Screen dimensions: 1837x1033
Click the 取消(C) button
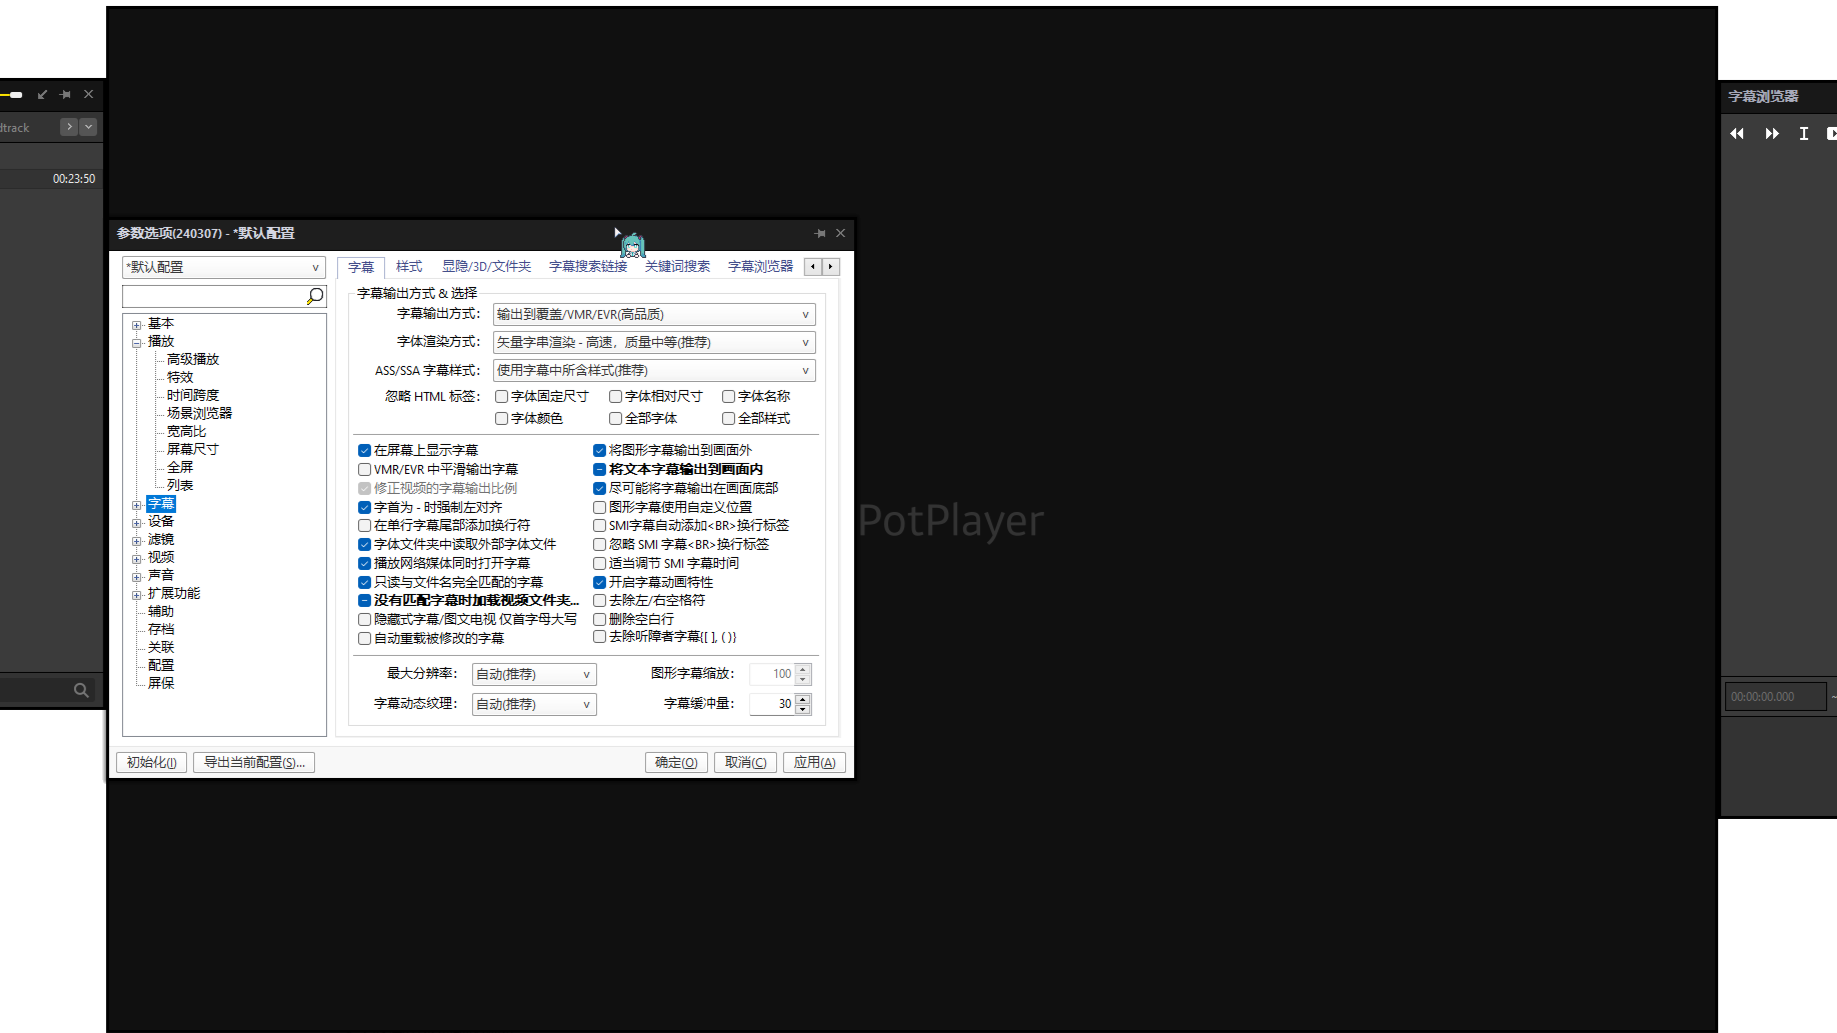click(745, 762)
